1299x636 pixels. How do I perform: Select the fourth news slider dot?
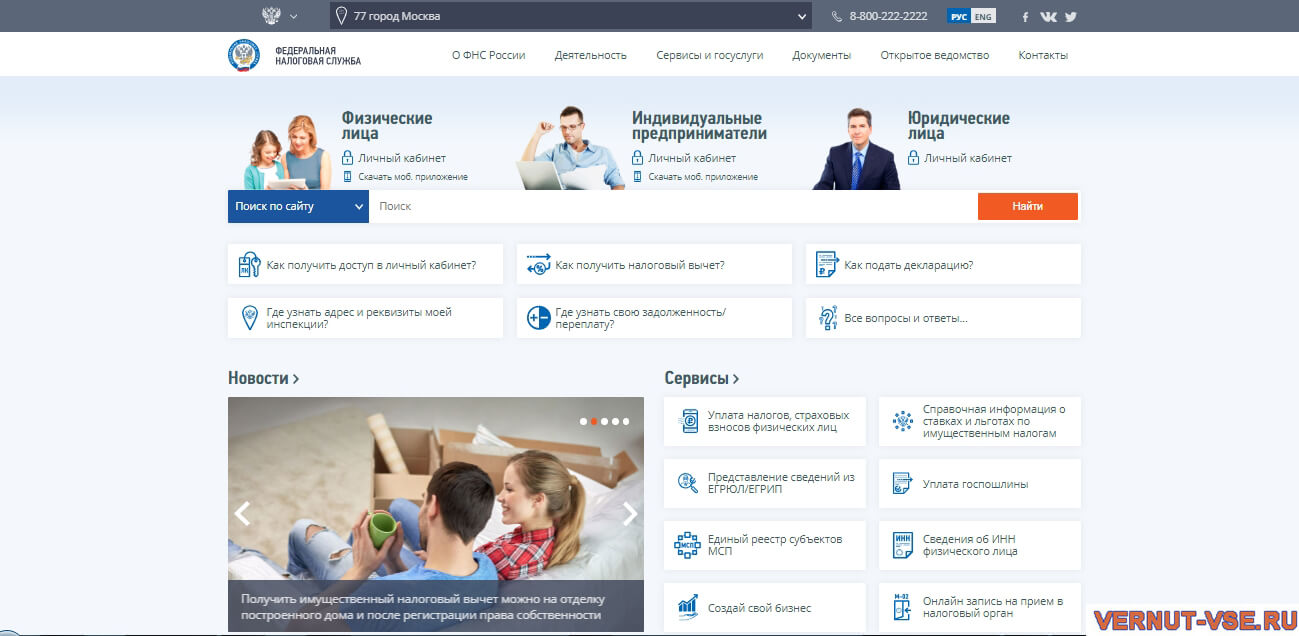617,421
